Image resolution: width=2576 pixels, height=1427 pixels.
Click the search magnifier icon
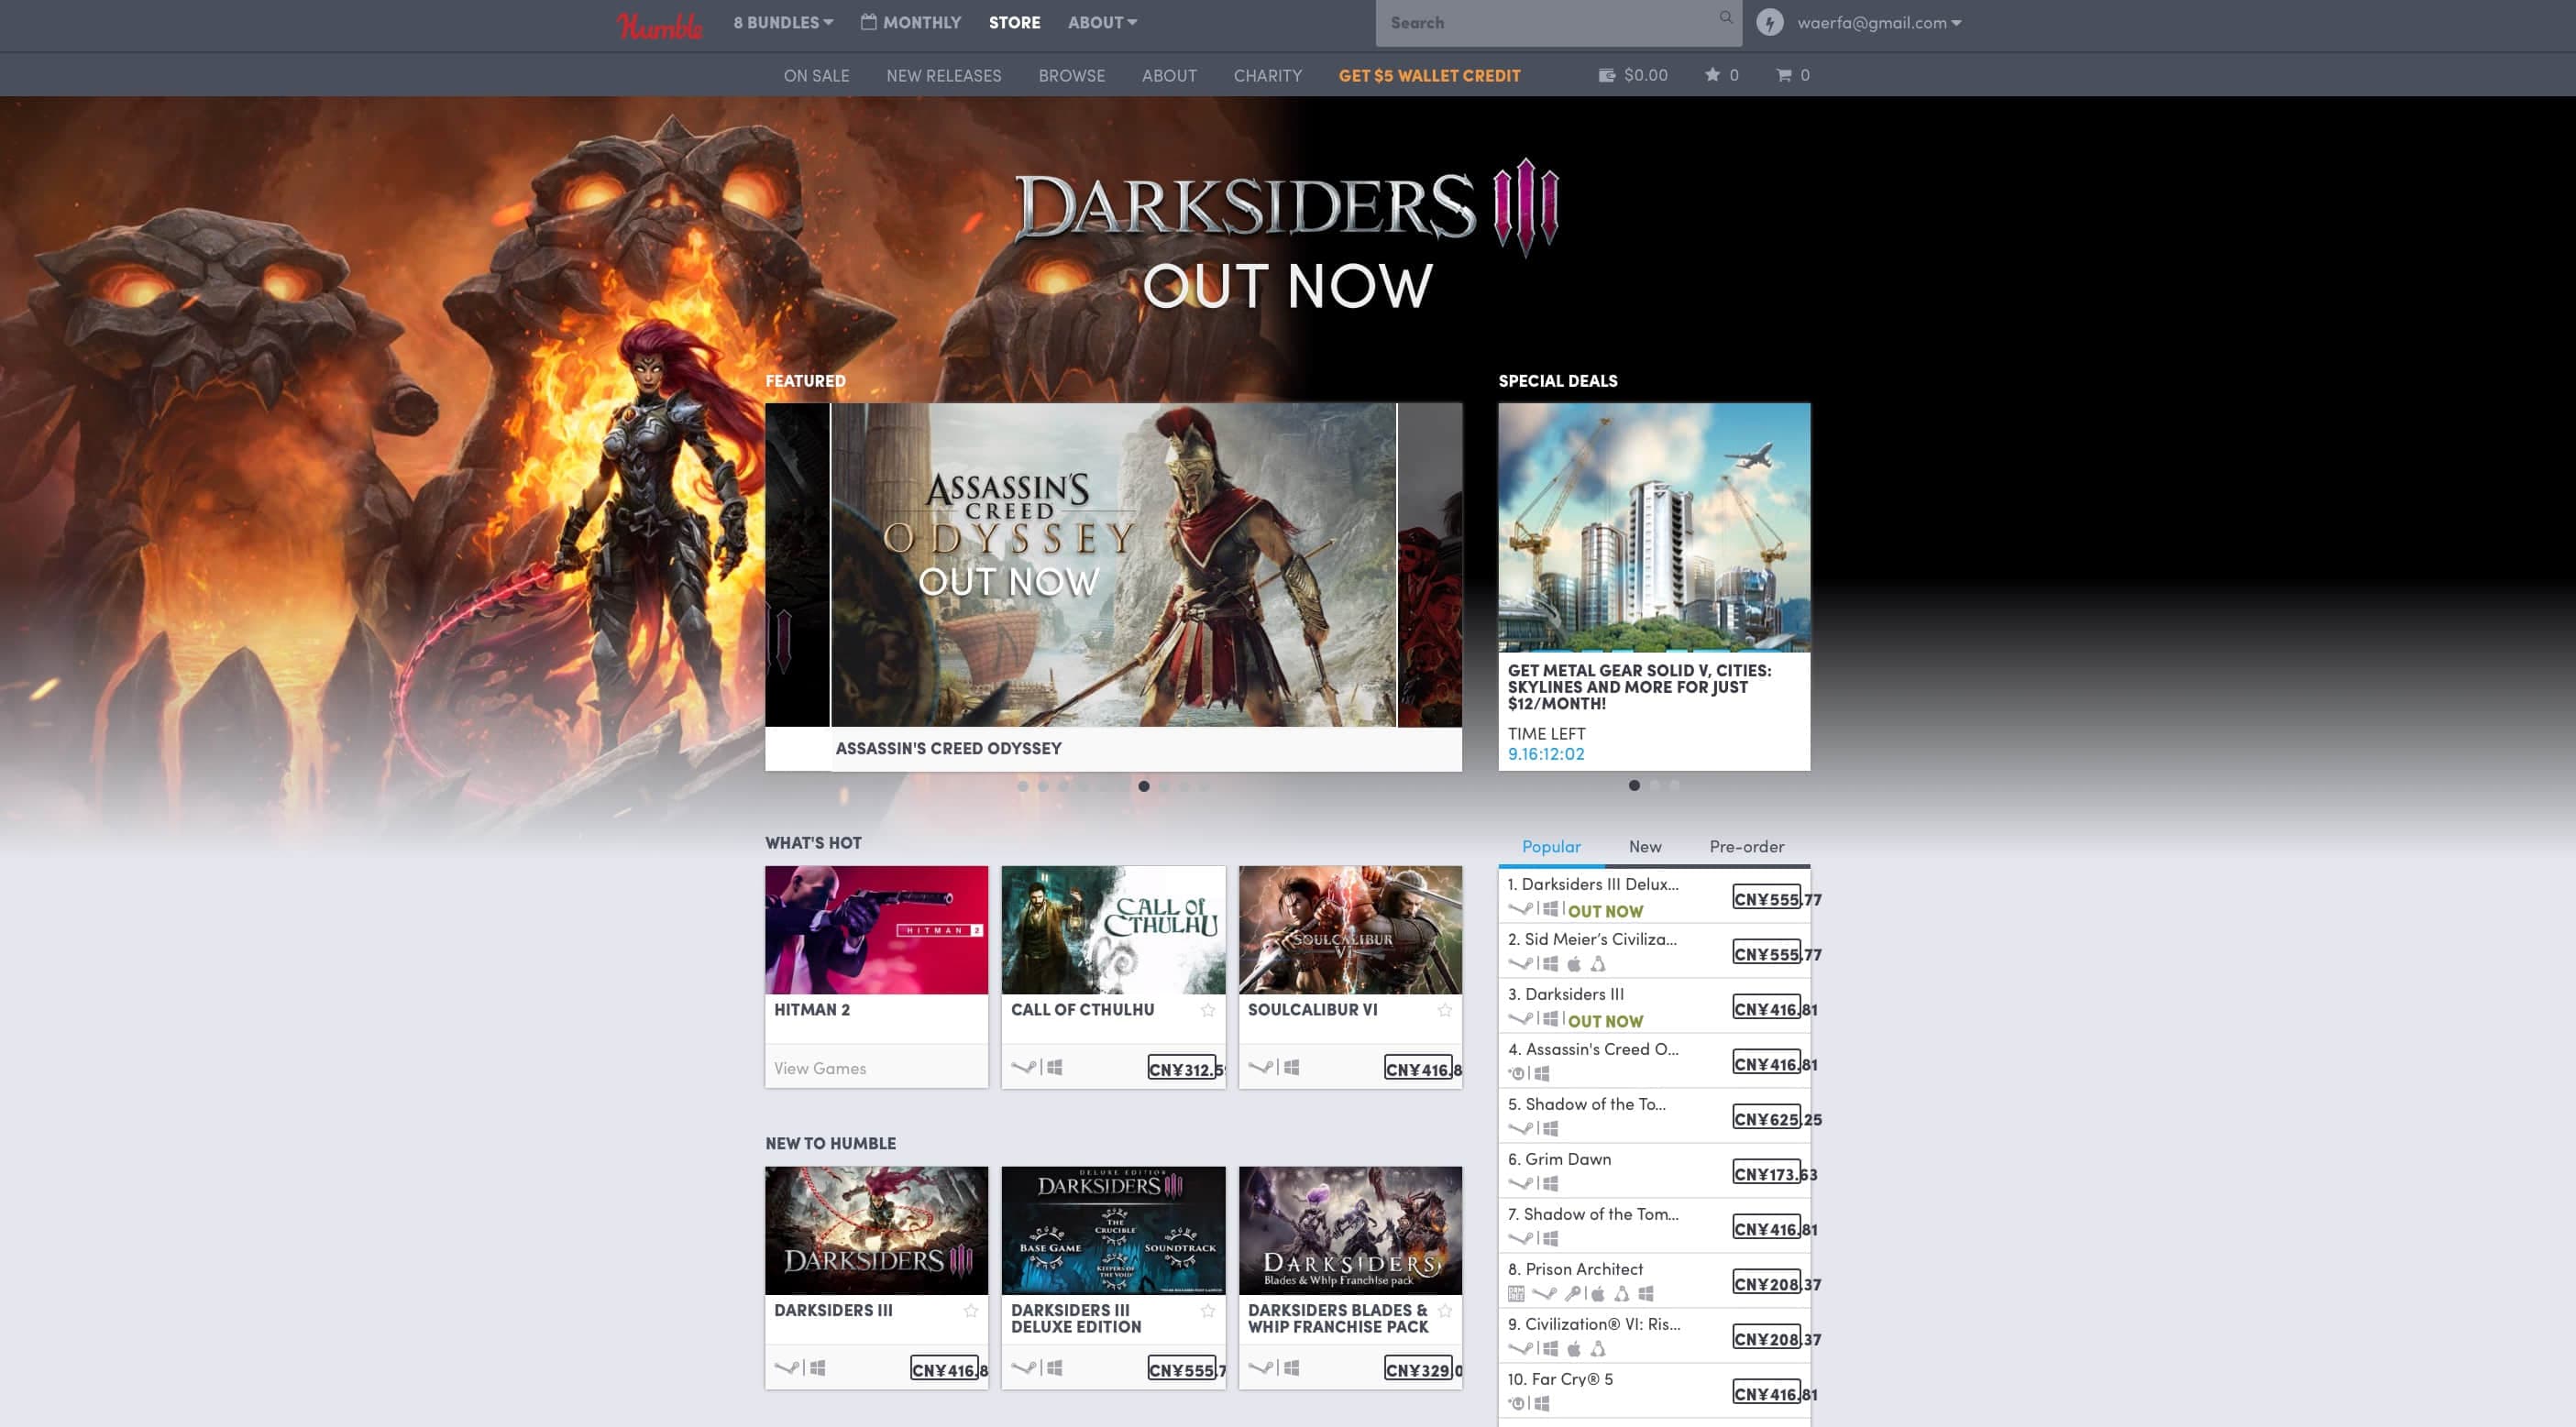tap(1725, 17)
